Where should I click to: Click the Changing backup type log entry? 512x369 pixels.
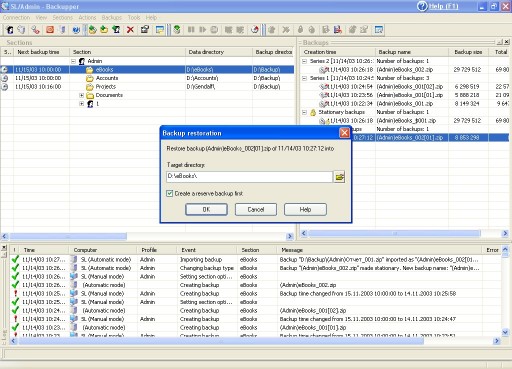click(x=255, y=268)
